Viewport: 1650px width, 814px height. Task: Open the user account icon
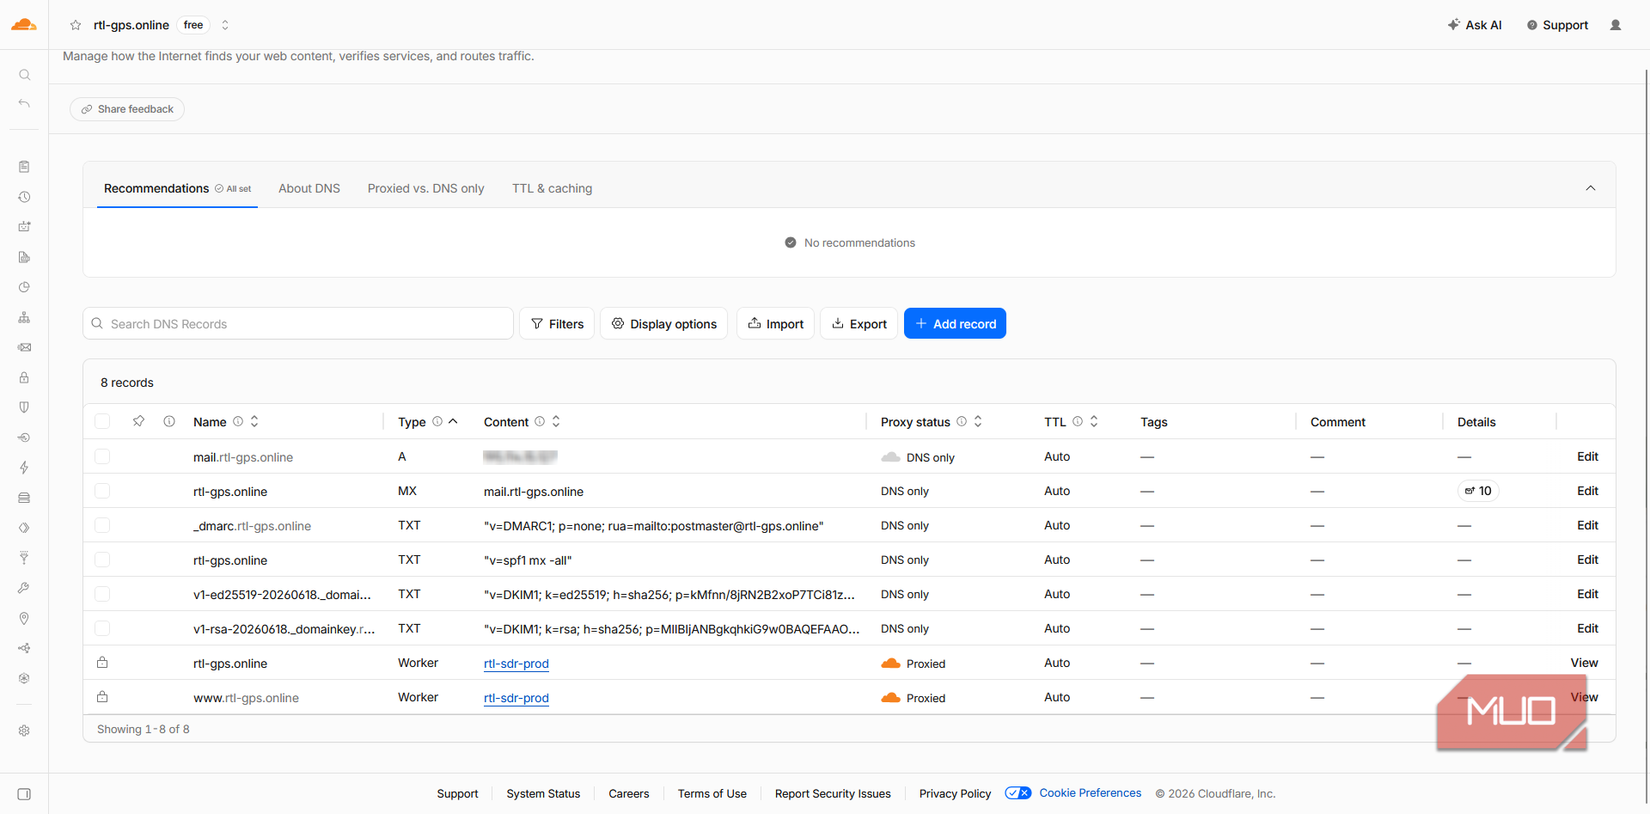pyautogui.click(x=1615, y=25)
